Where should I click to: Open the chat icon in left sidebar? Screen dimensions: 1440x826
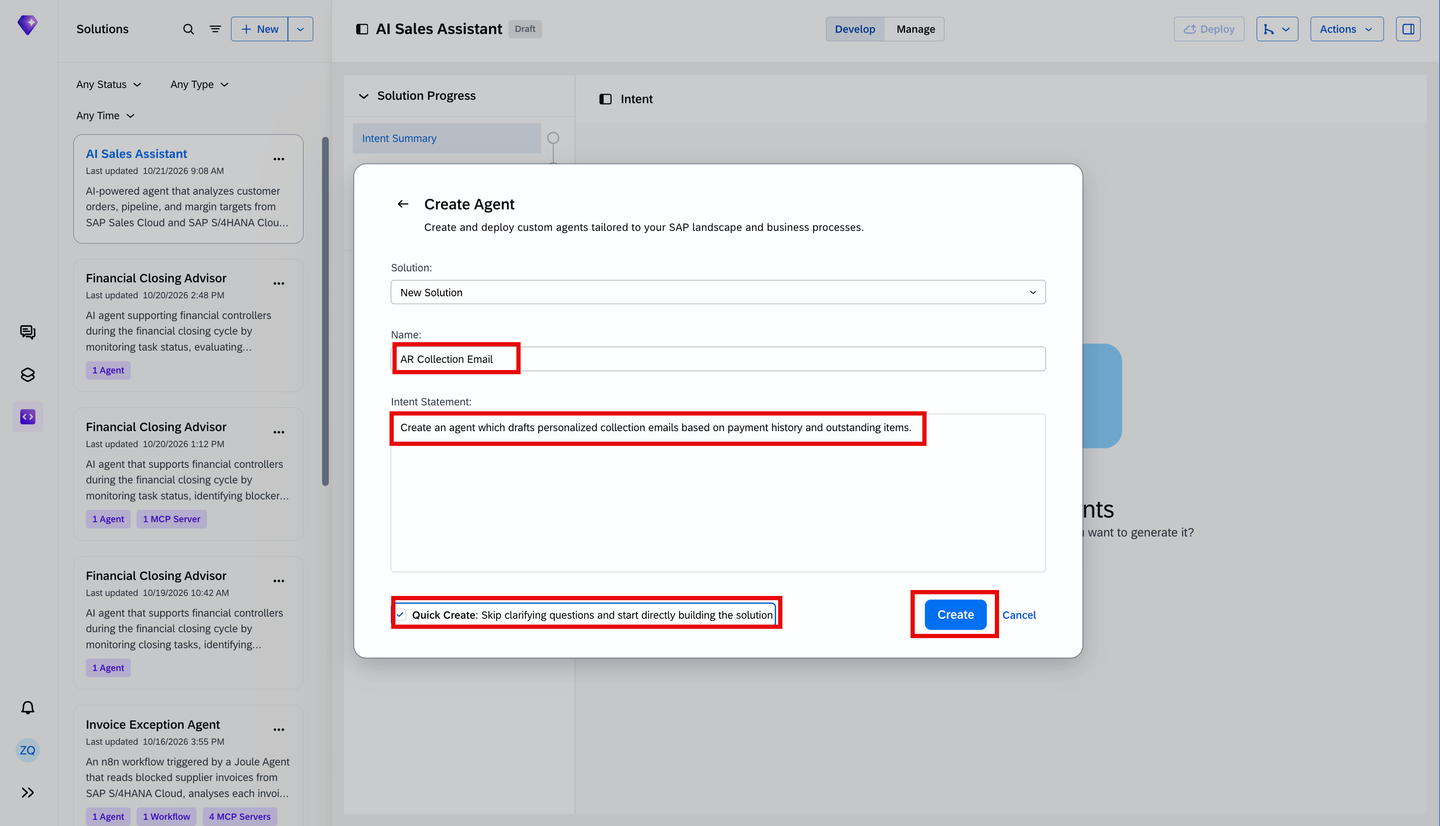tap(28, 332)
